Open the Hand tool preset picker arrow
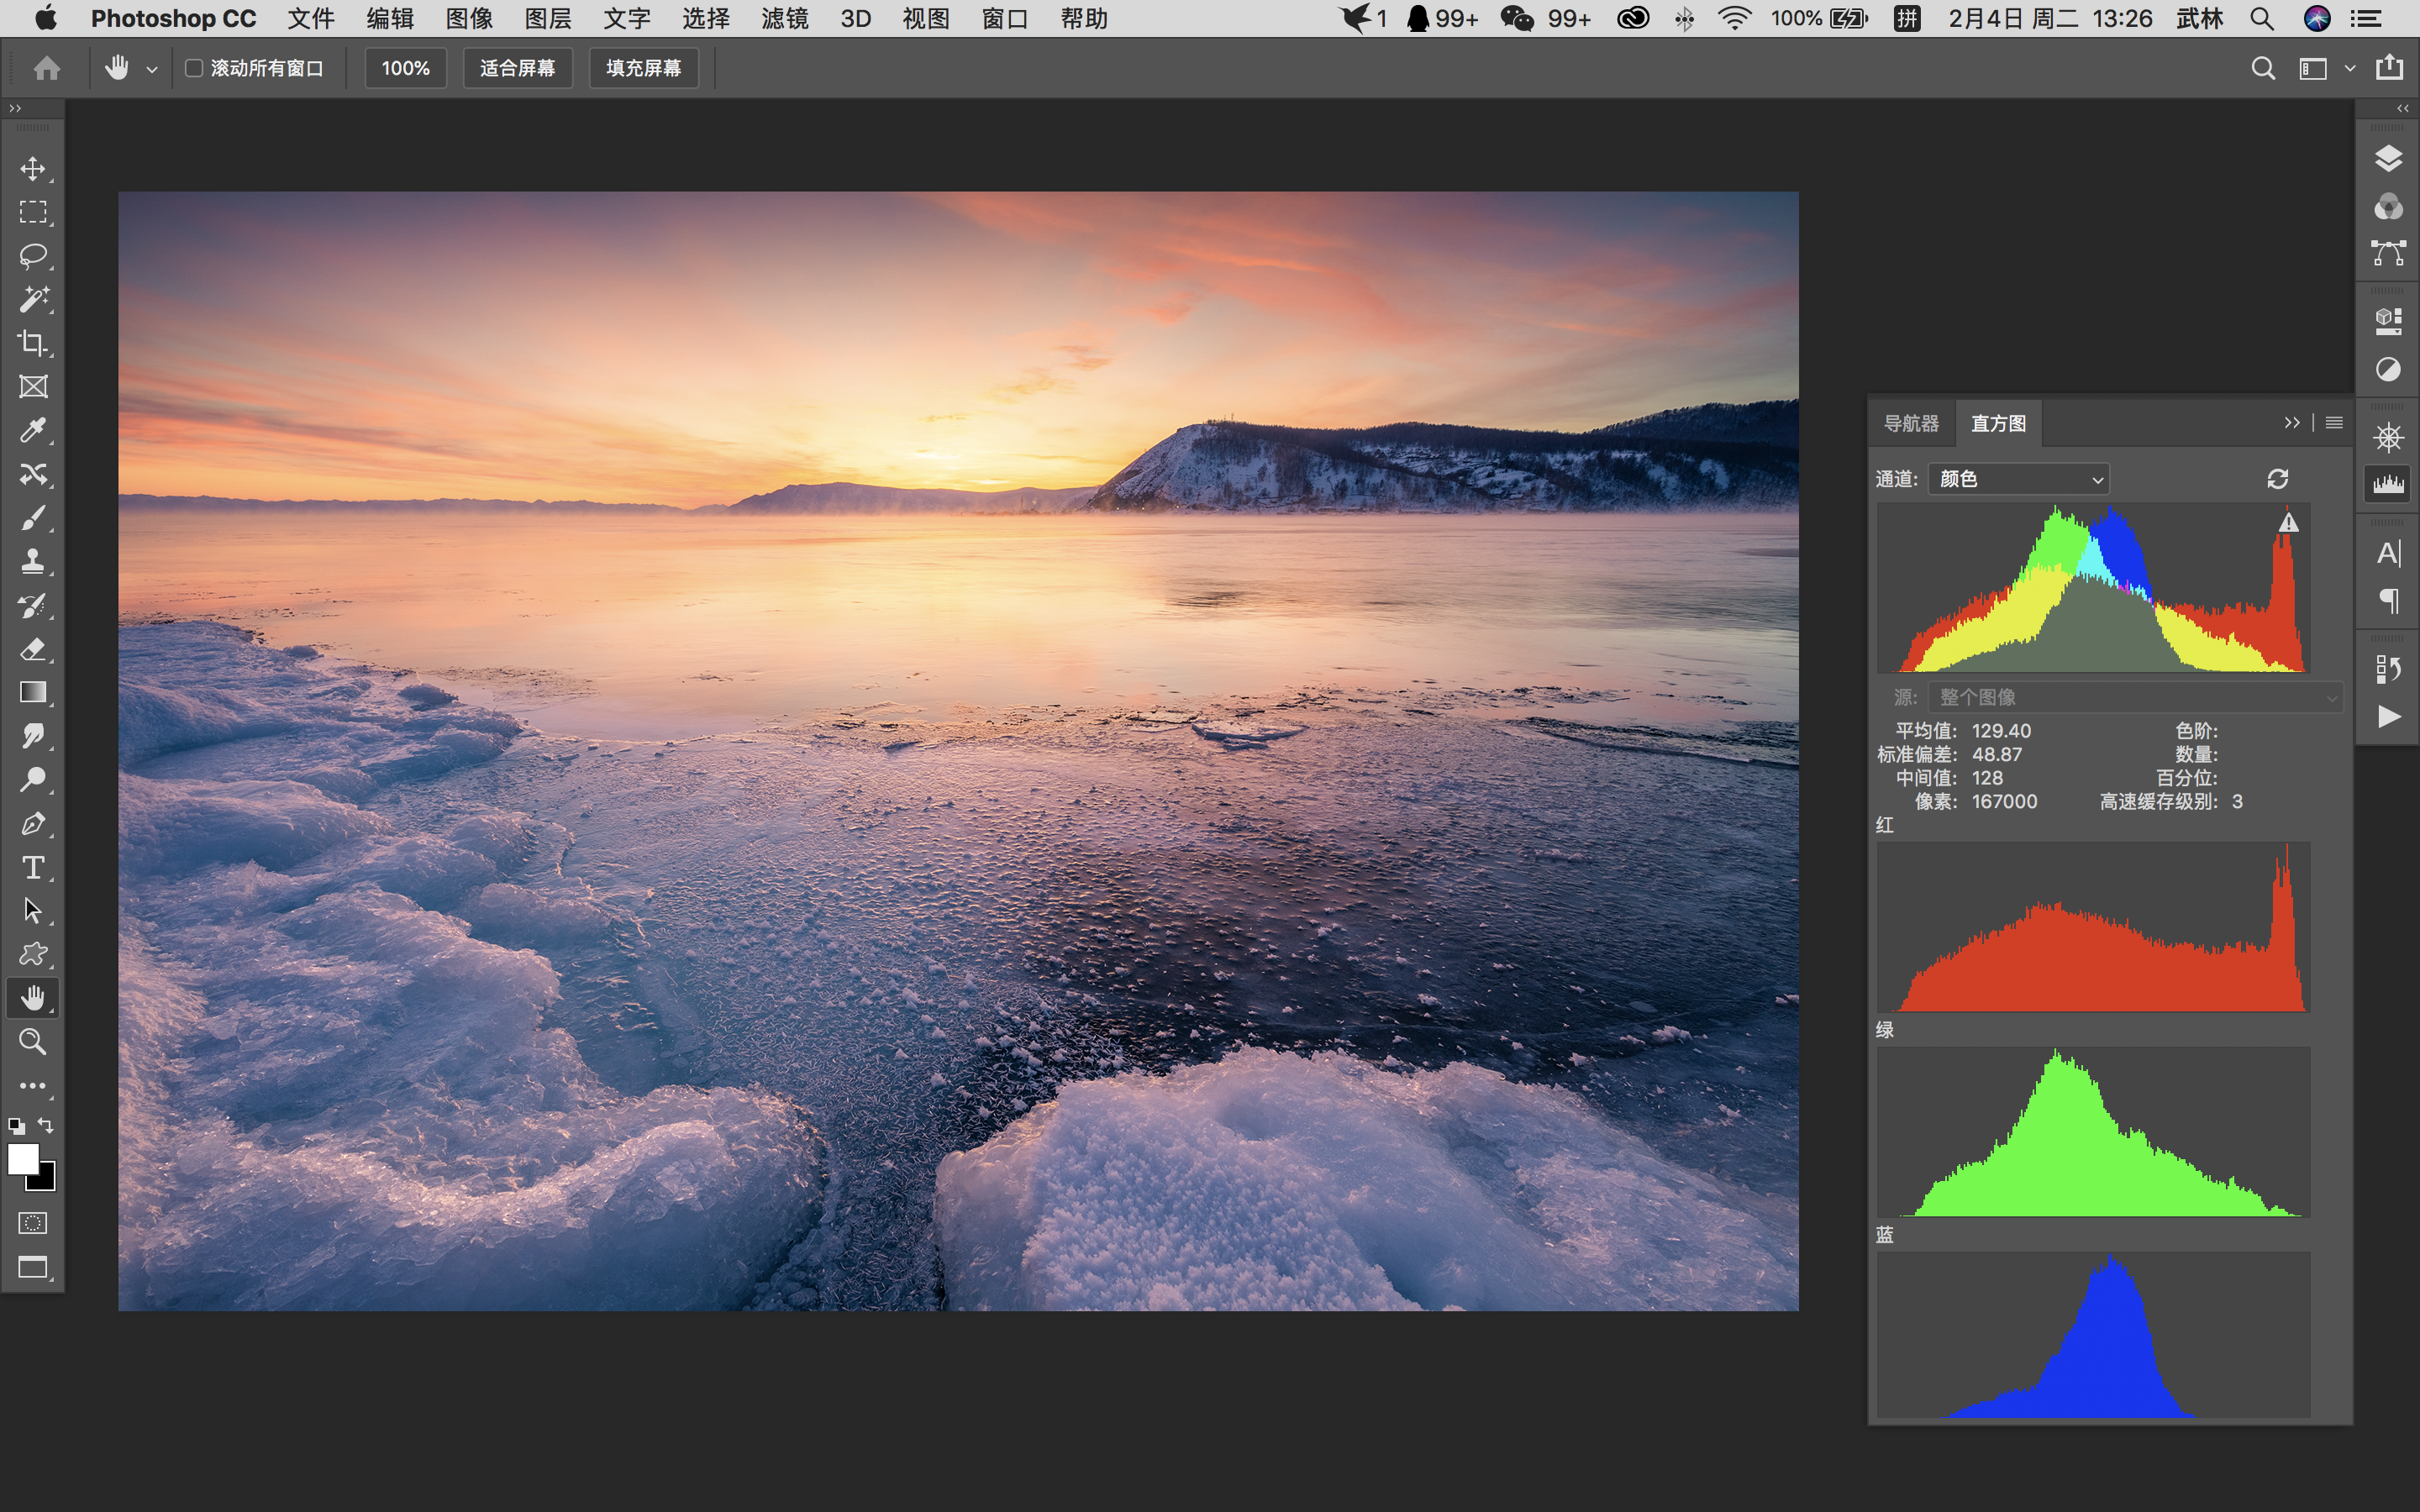This screenshot has width=2420, height=1512. (152, 69)
